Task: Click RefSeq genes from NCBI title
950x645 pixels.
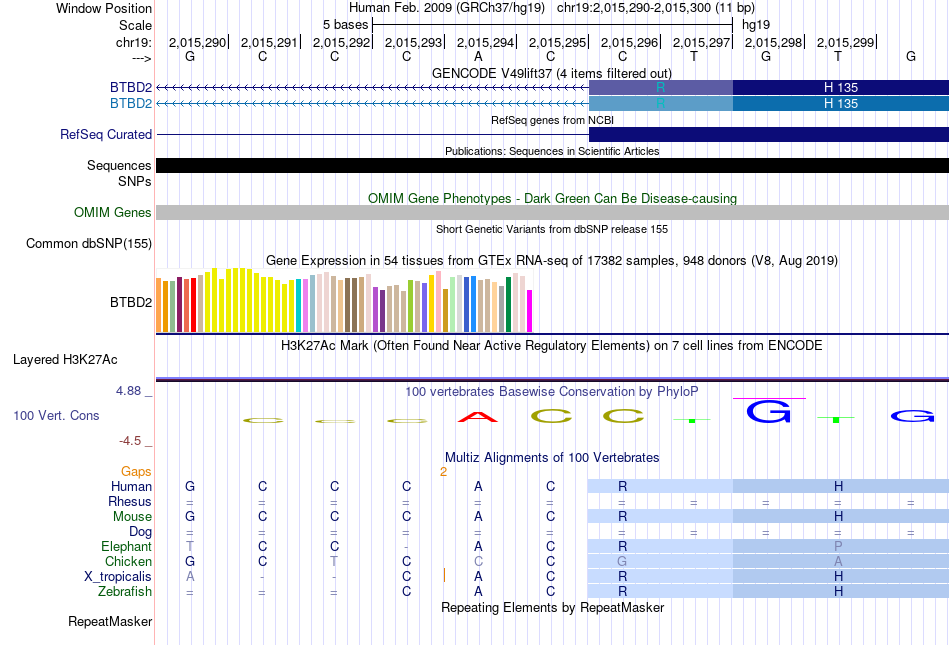Action: coord(553,120)
